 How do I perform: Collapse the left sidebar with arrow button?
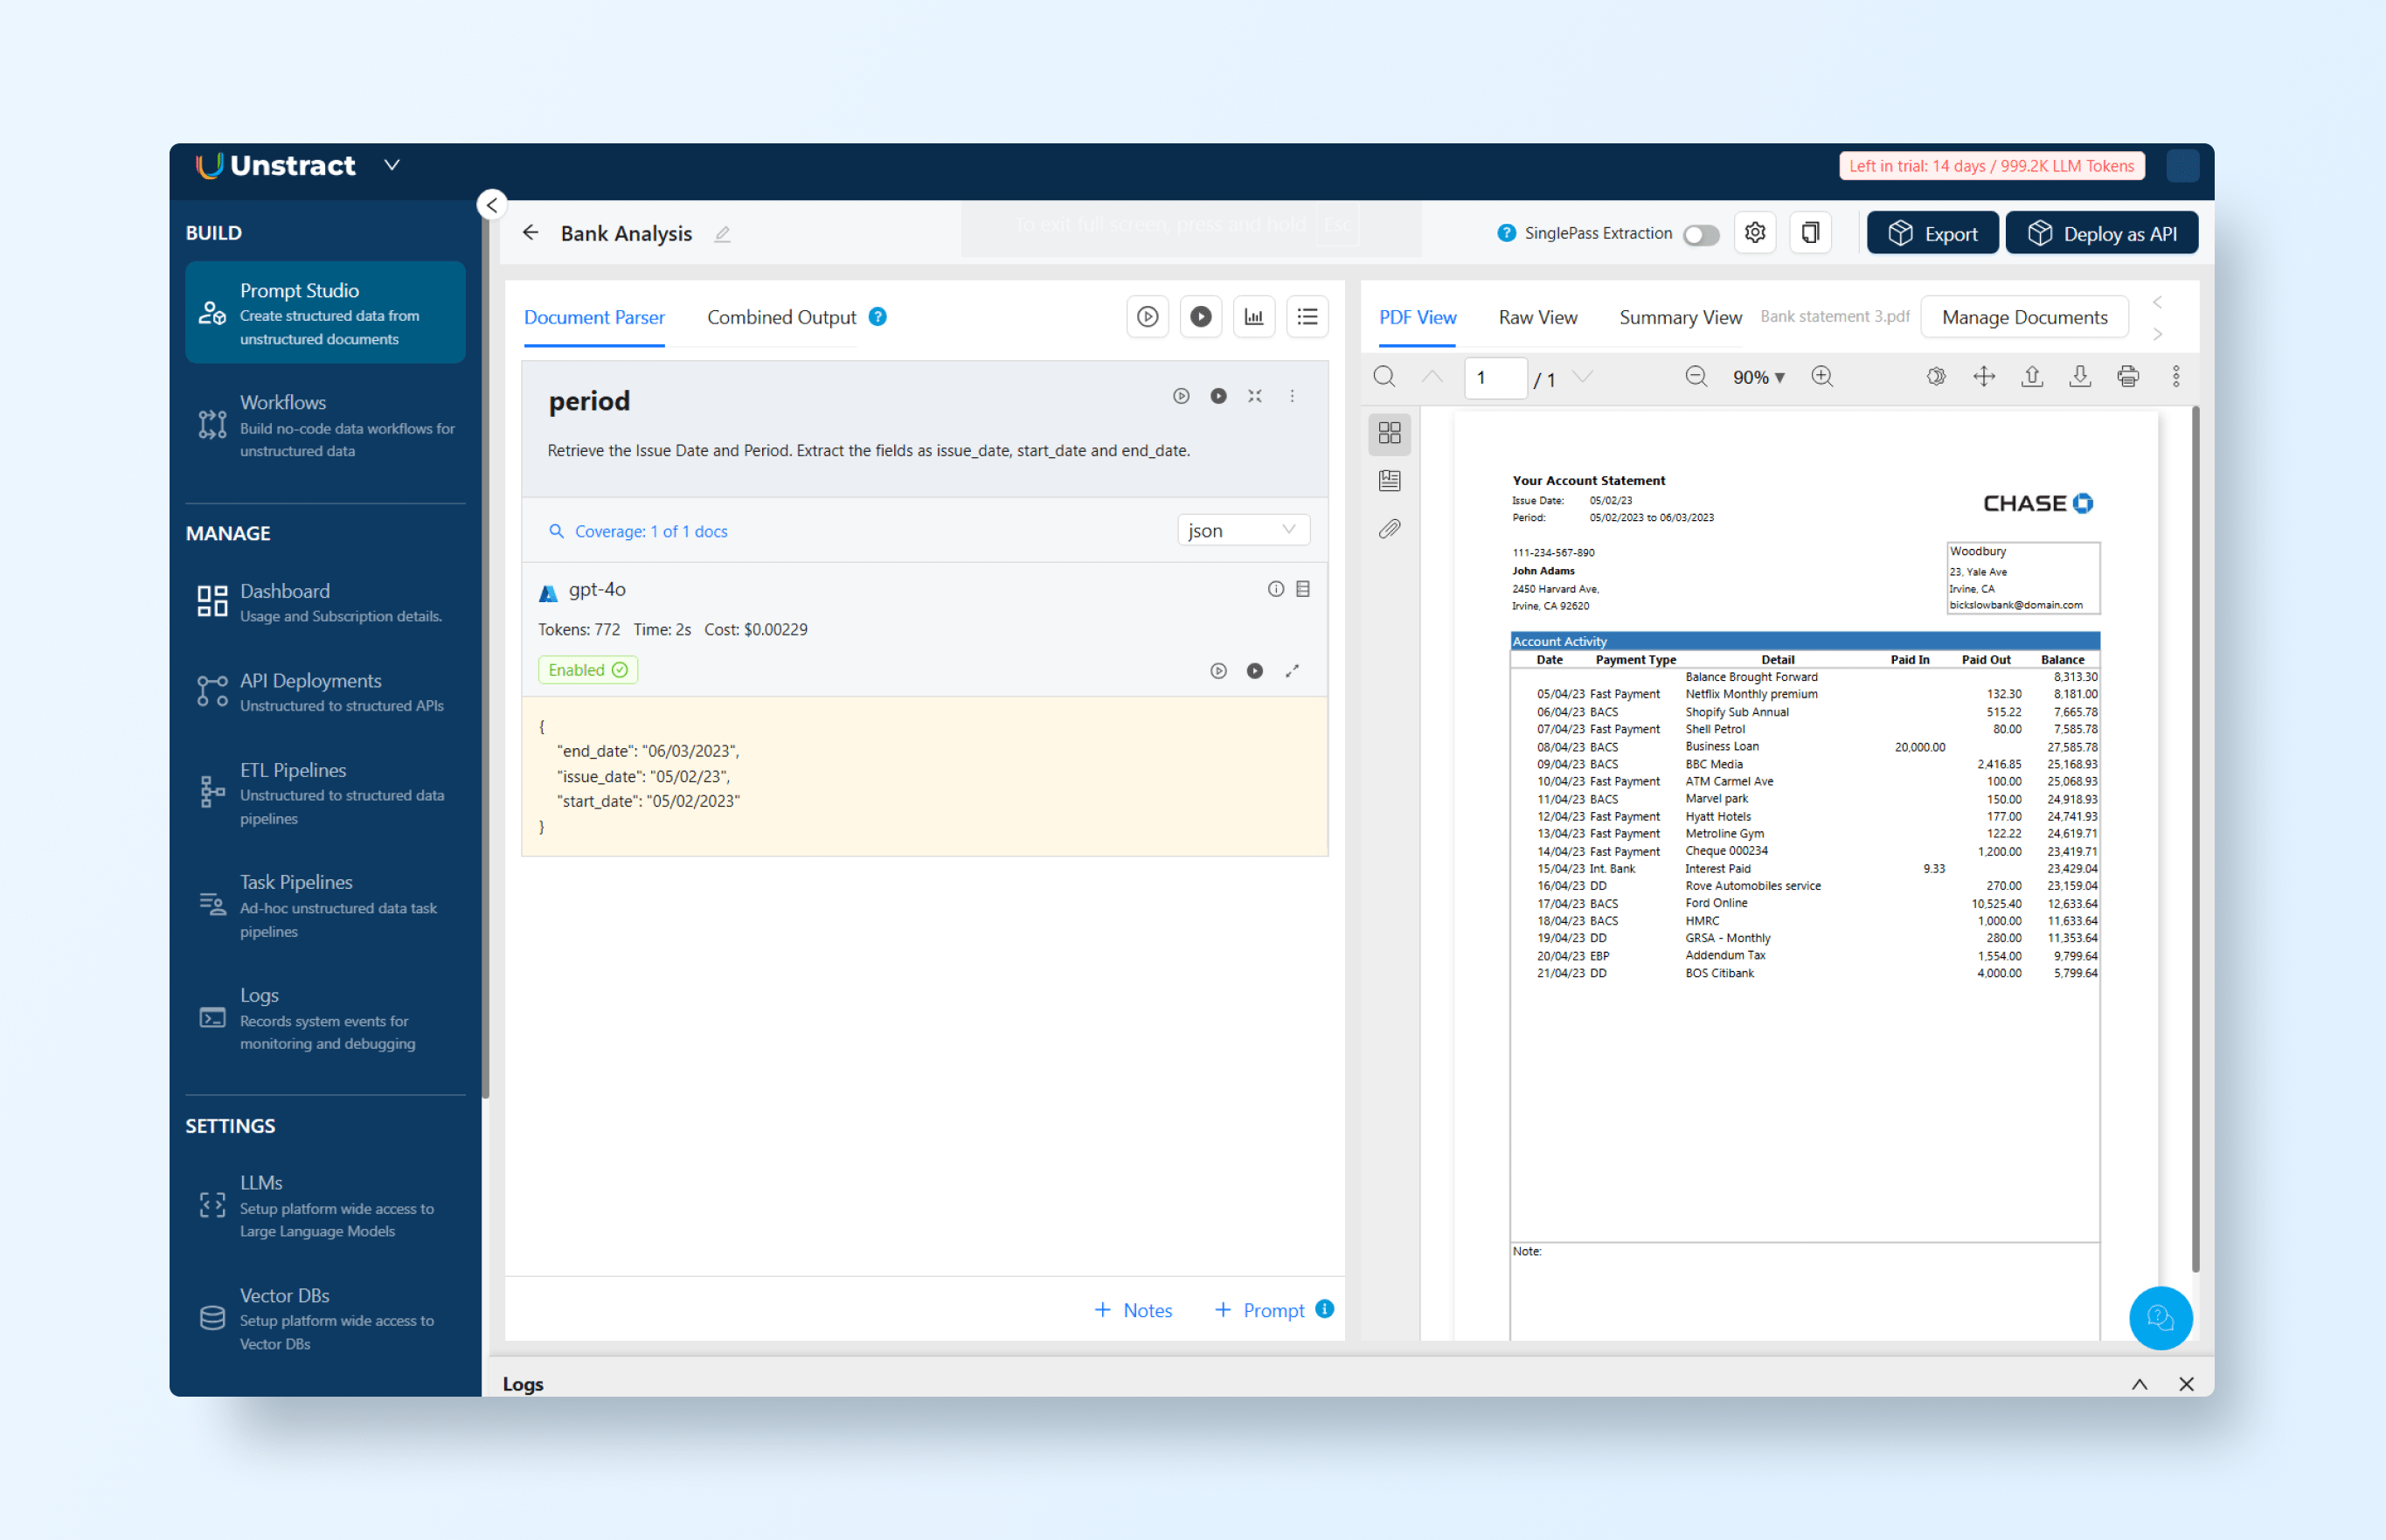491,205
